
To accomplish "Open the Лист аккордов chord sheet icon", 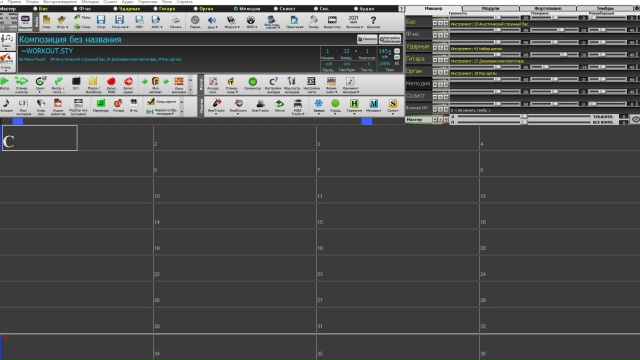I will tap(23, 106).
